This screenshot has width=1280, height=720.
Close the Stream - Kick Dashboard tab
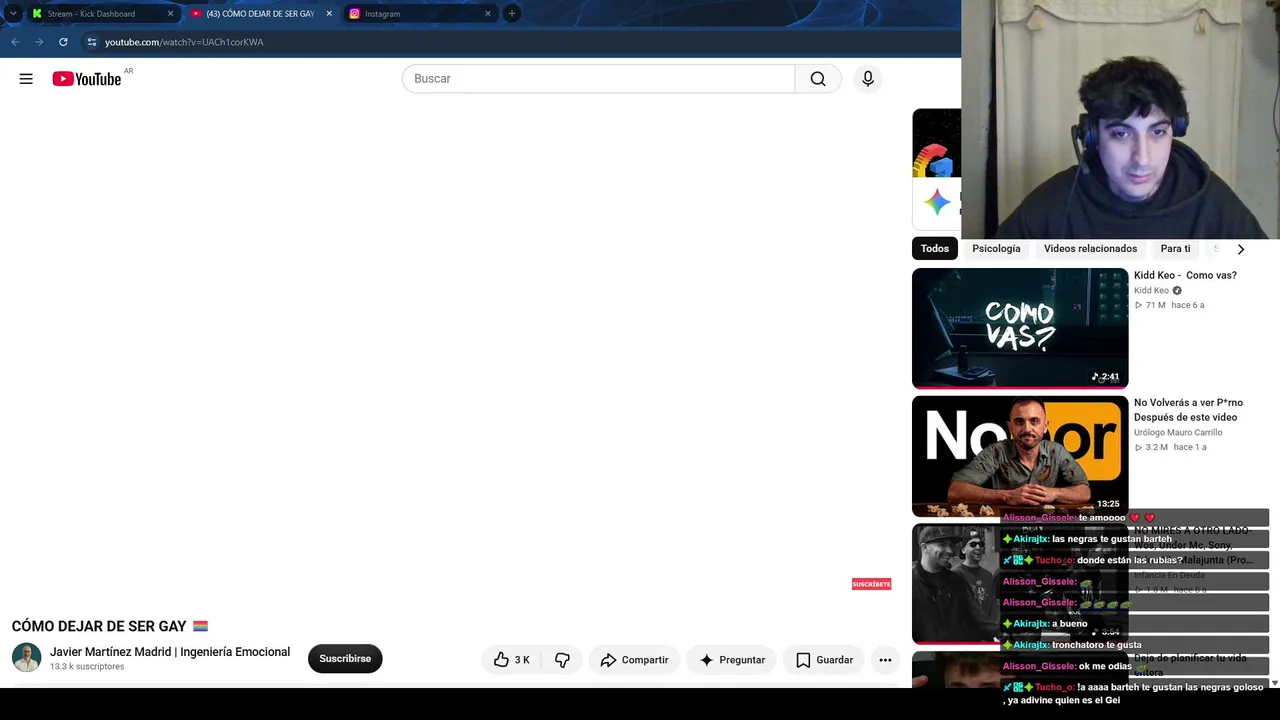pos(170,14)
